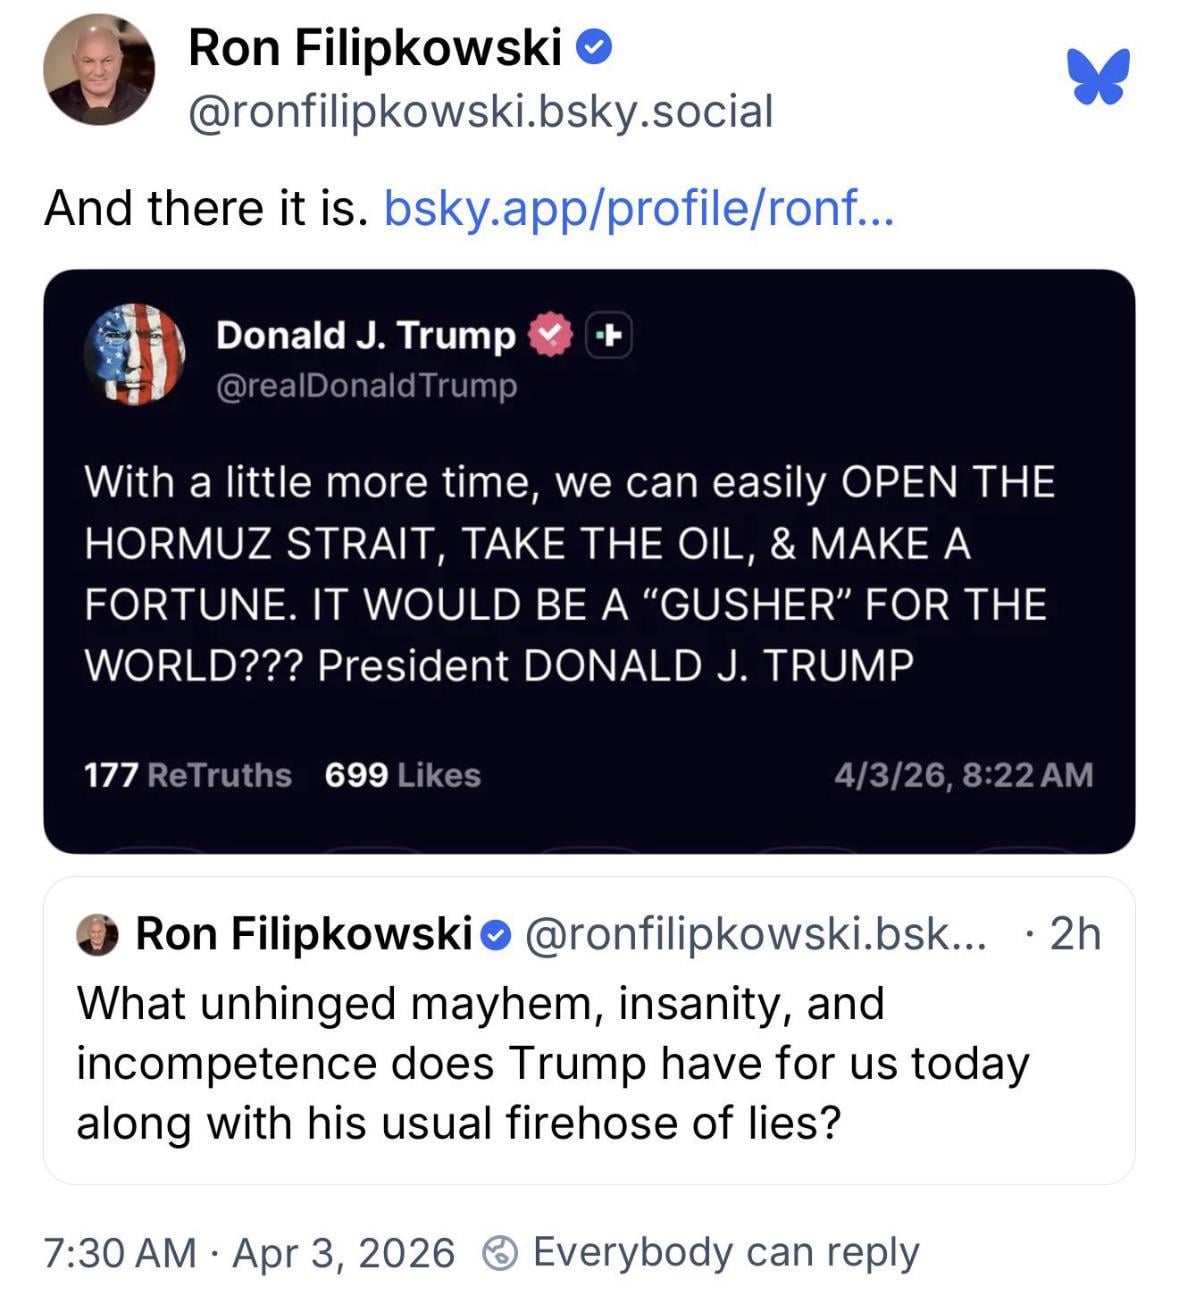This screenshot has height=1295, width=1179.
Task: Click the 2h timestamp on the quoted post
Action: tap(1075, 934)
